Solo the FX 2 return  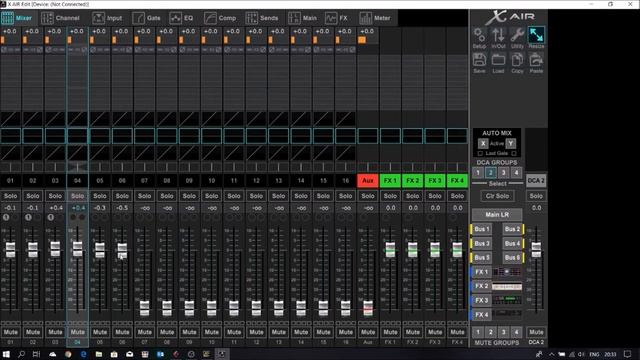[412, 196]
